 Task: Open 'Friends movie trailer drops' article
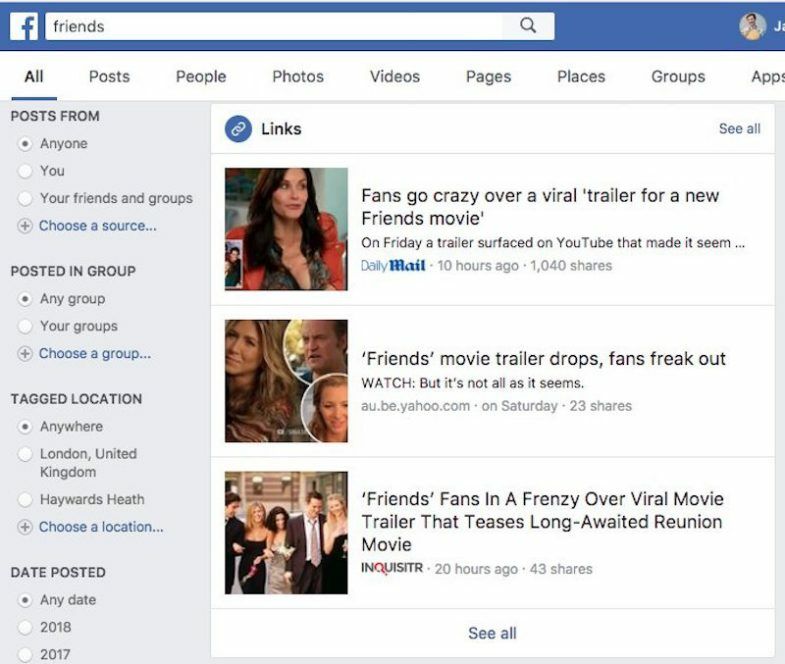pos(543,359)
